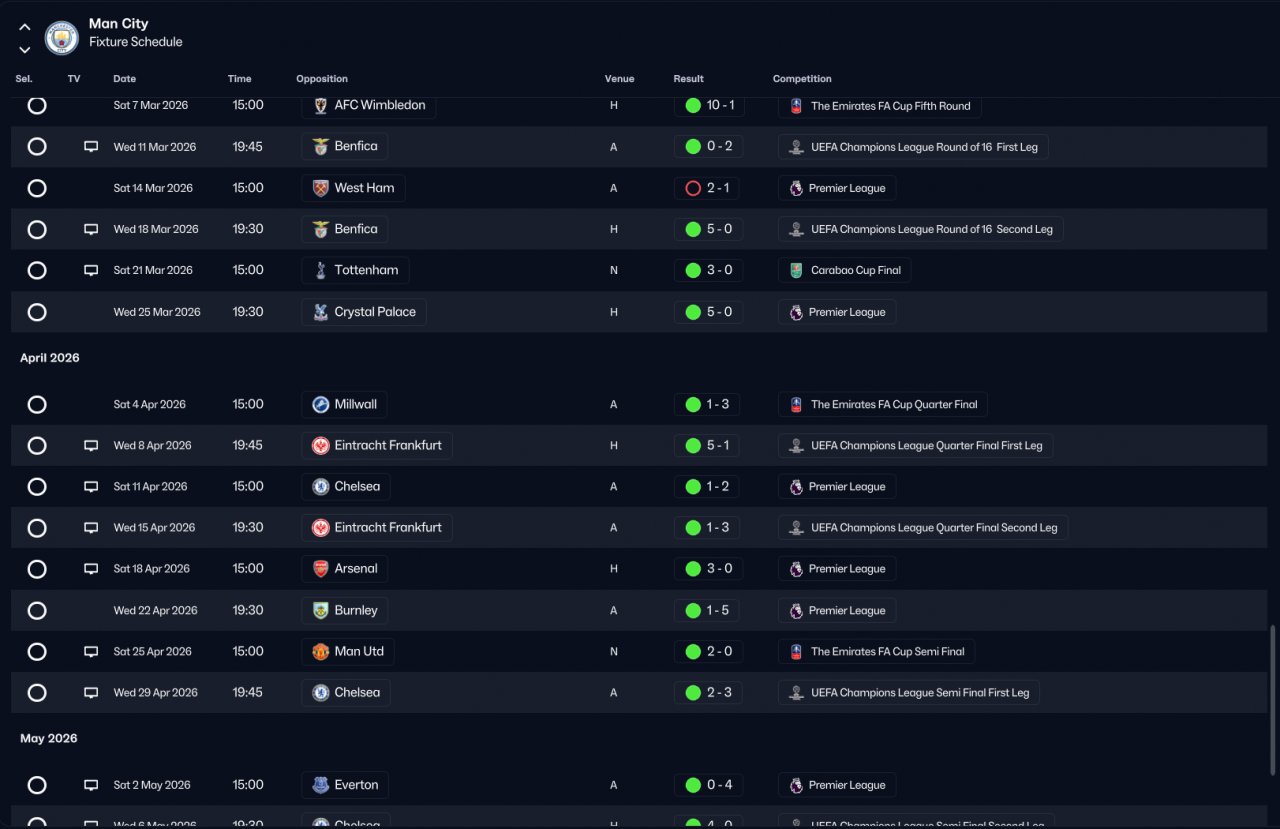Select the West Ham fixture radio button
The image size is (1280, 829).
(37, 188)
